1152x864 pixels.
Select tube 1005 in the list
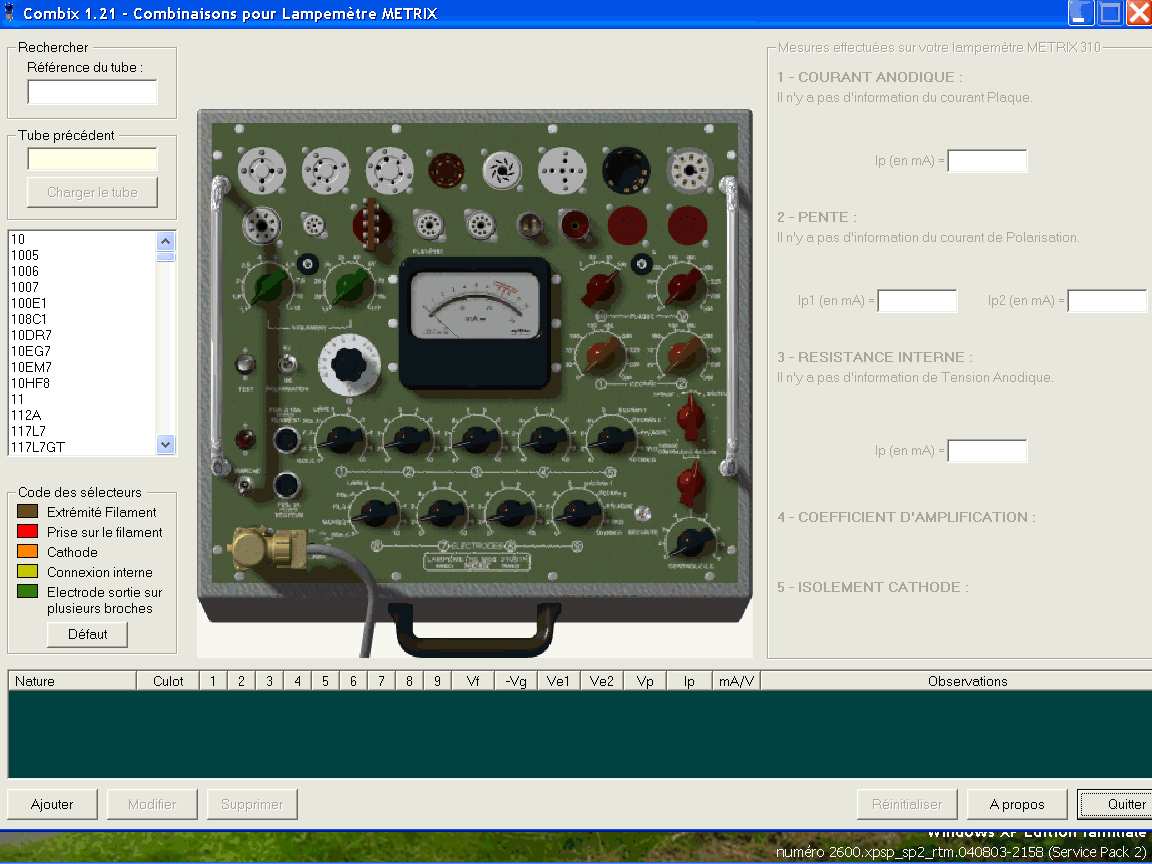click(x=82, y=255)
